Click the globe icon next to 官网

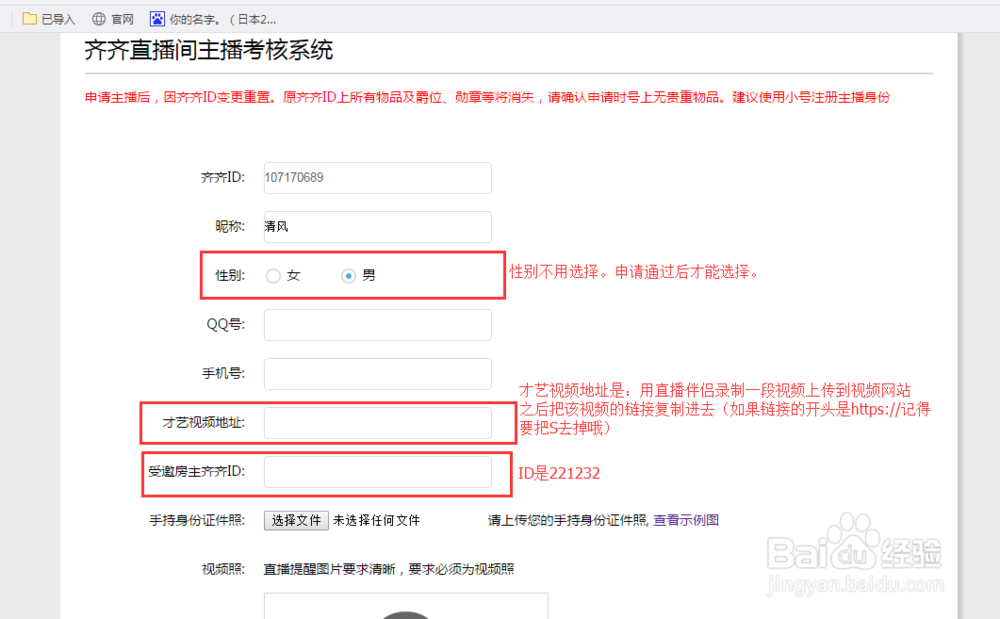[97, 18]
